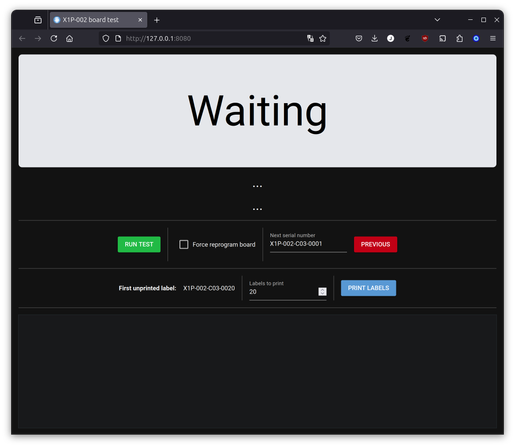Click the Firefox View icon left of tabs
Viewport: 515px width, 447px height.
pos(38,20)
